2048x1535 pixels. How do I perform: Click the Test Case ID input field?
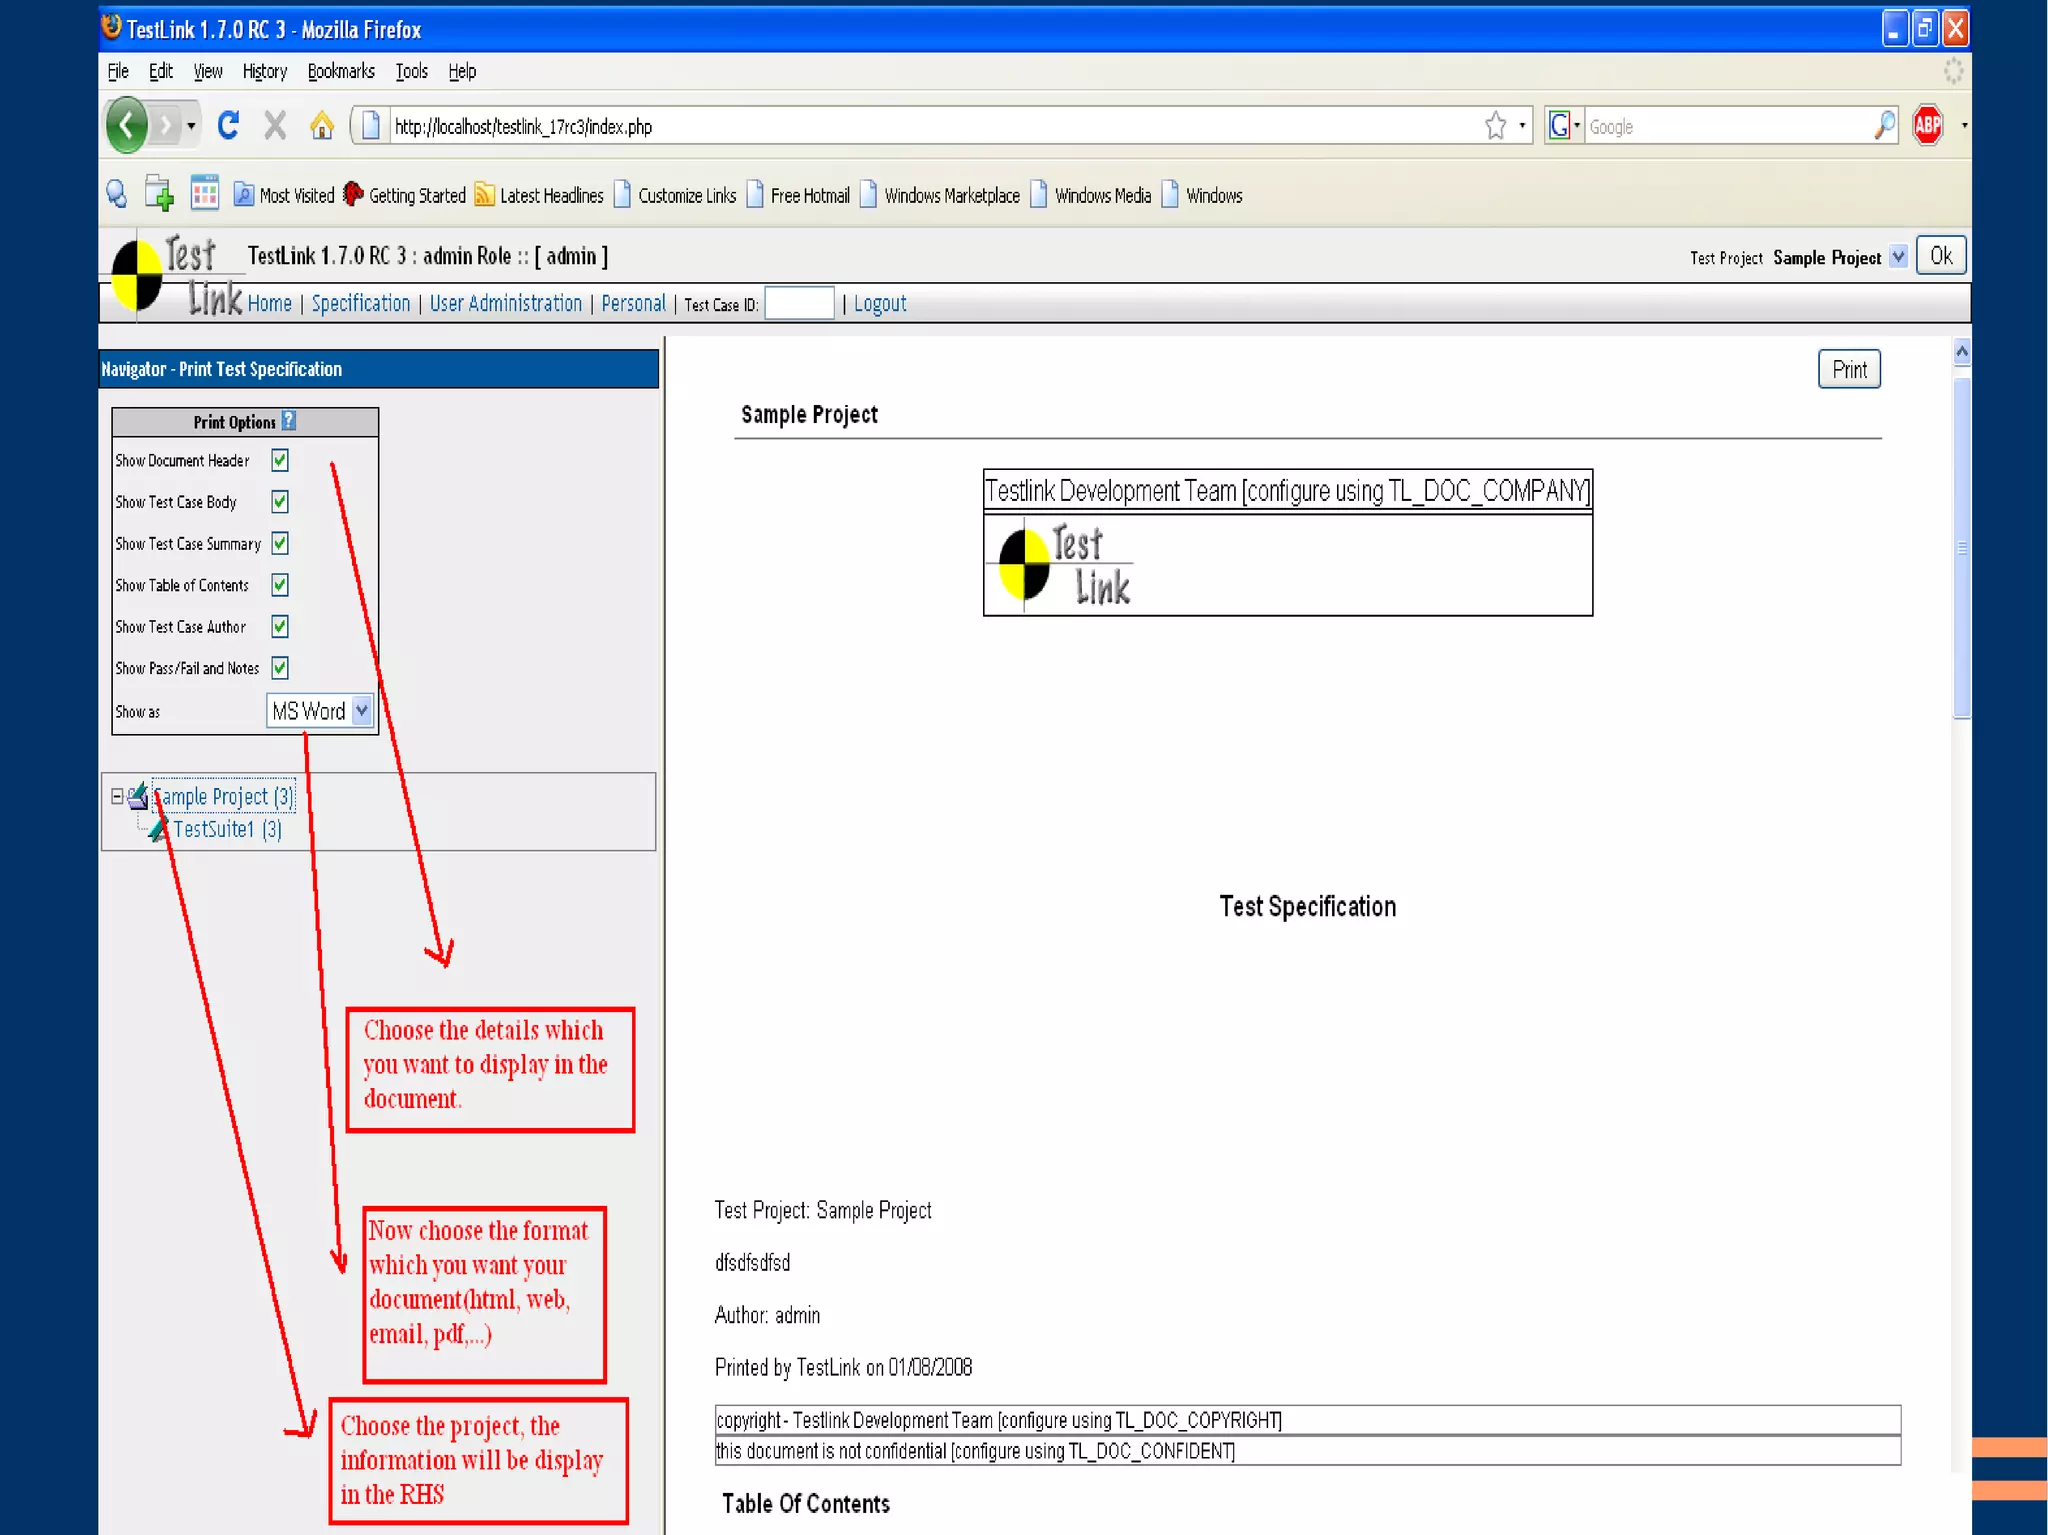799,303
